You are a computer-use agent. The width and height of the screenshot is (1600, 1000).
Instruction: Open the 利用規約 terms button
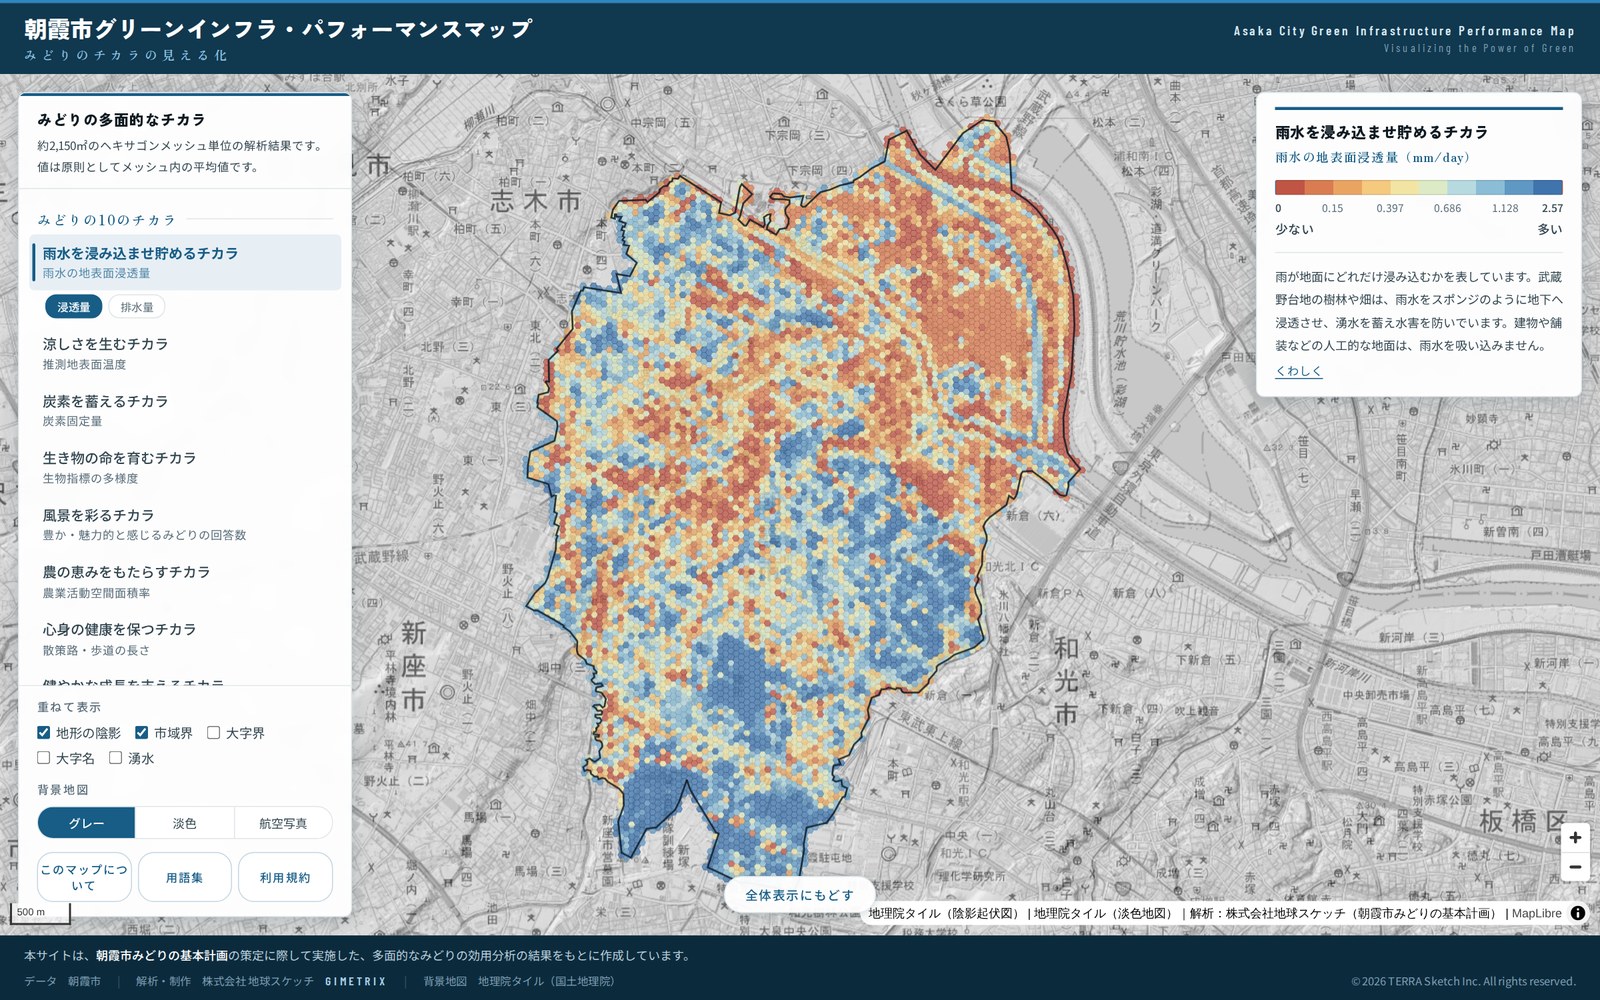click(285, 877)
